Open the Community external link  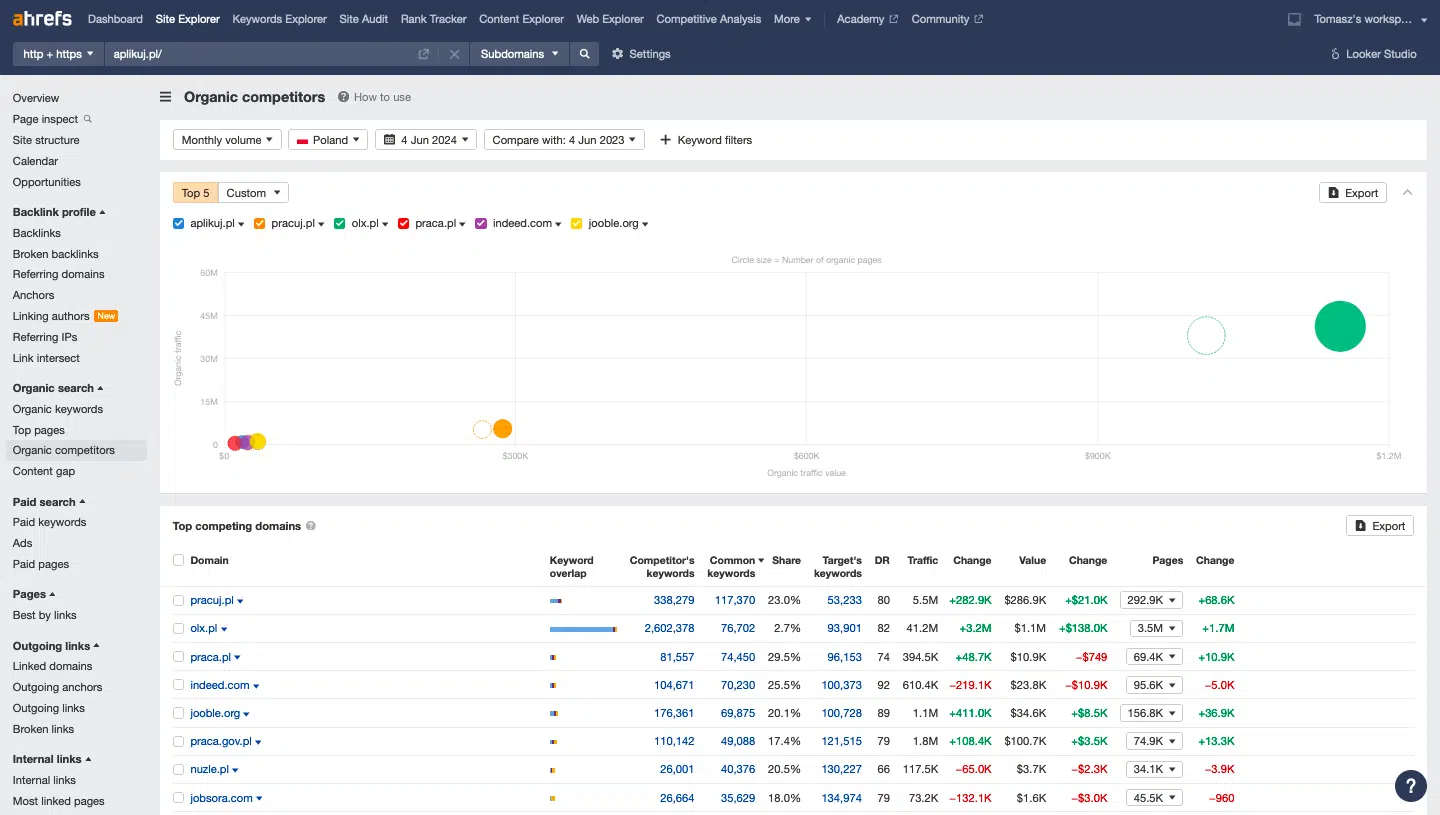click(947, 19)
